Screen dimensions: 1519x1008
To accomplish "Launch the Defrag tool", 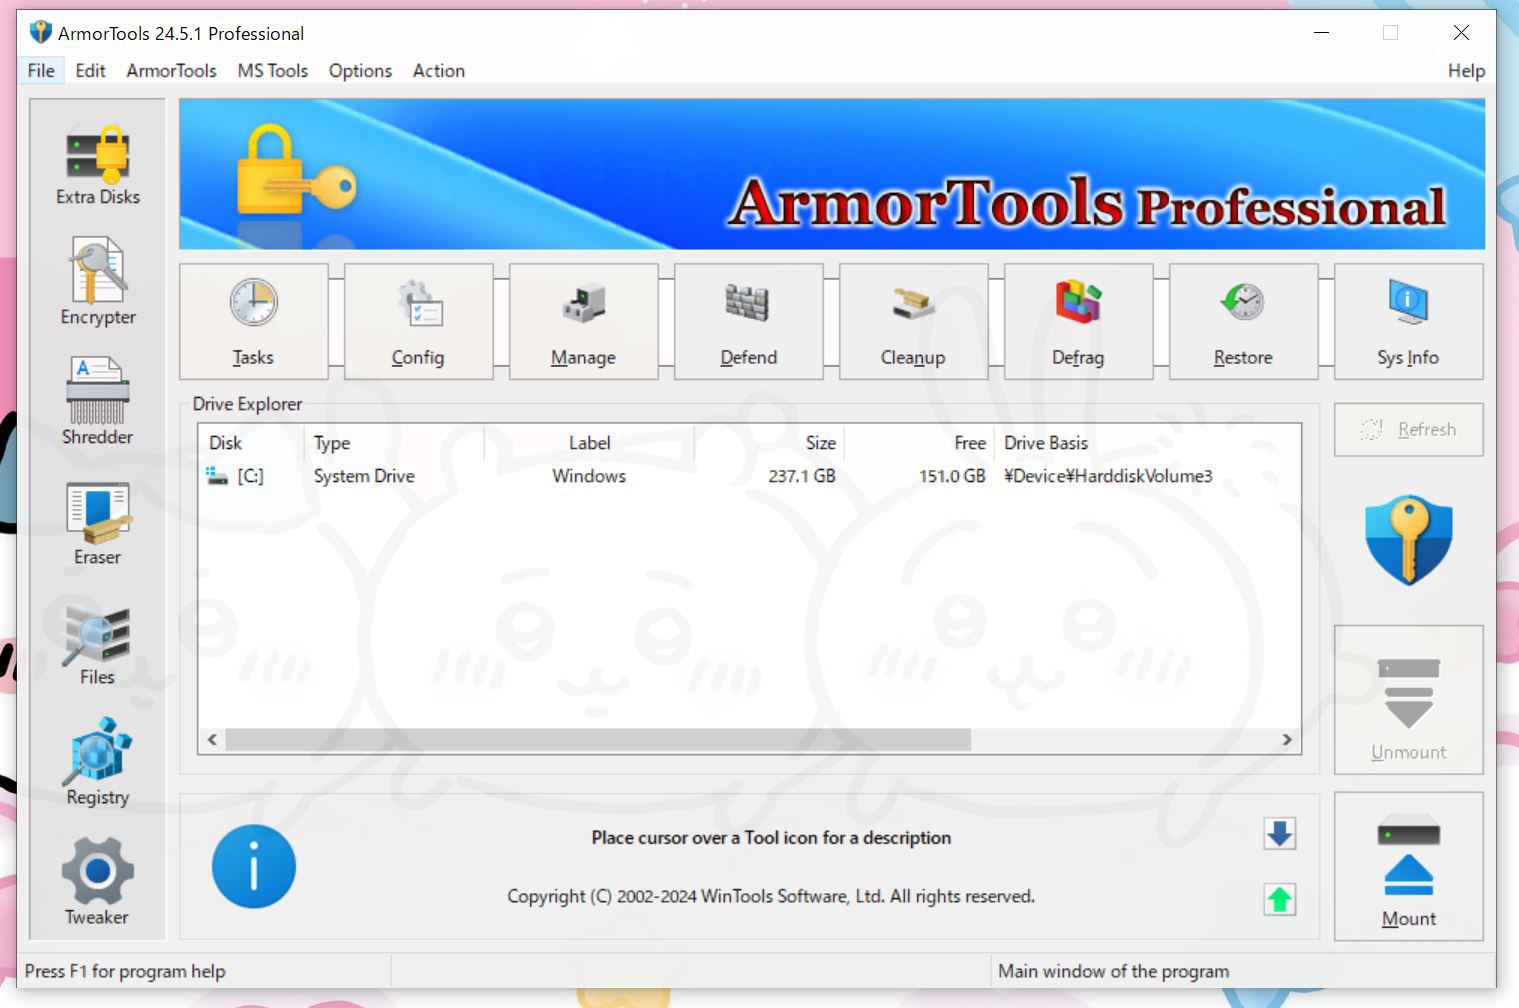I will pyautogui.click(x=1078, y=322).
